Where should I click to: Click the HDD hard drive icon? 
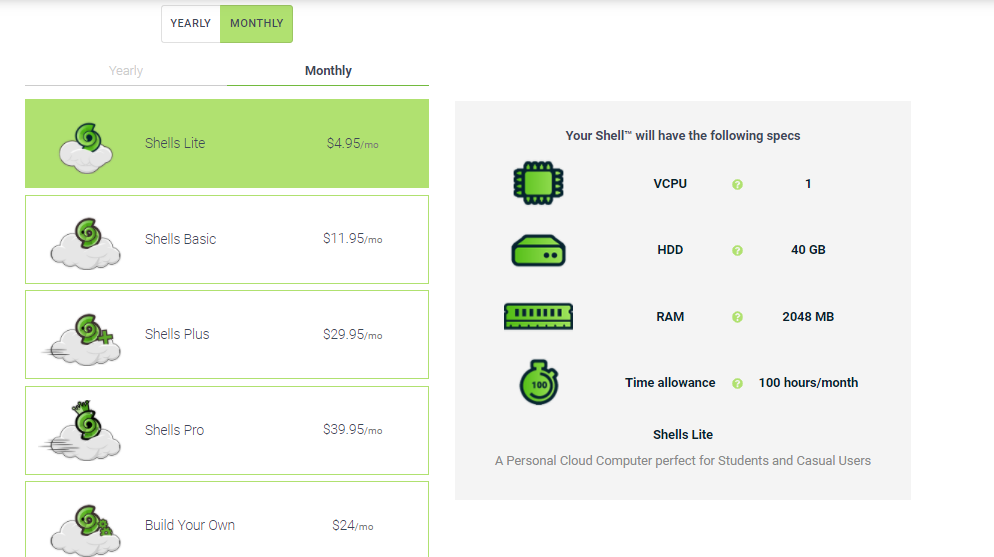(538, 250)
